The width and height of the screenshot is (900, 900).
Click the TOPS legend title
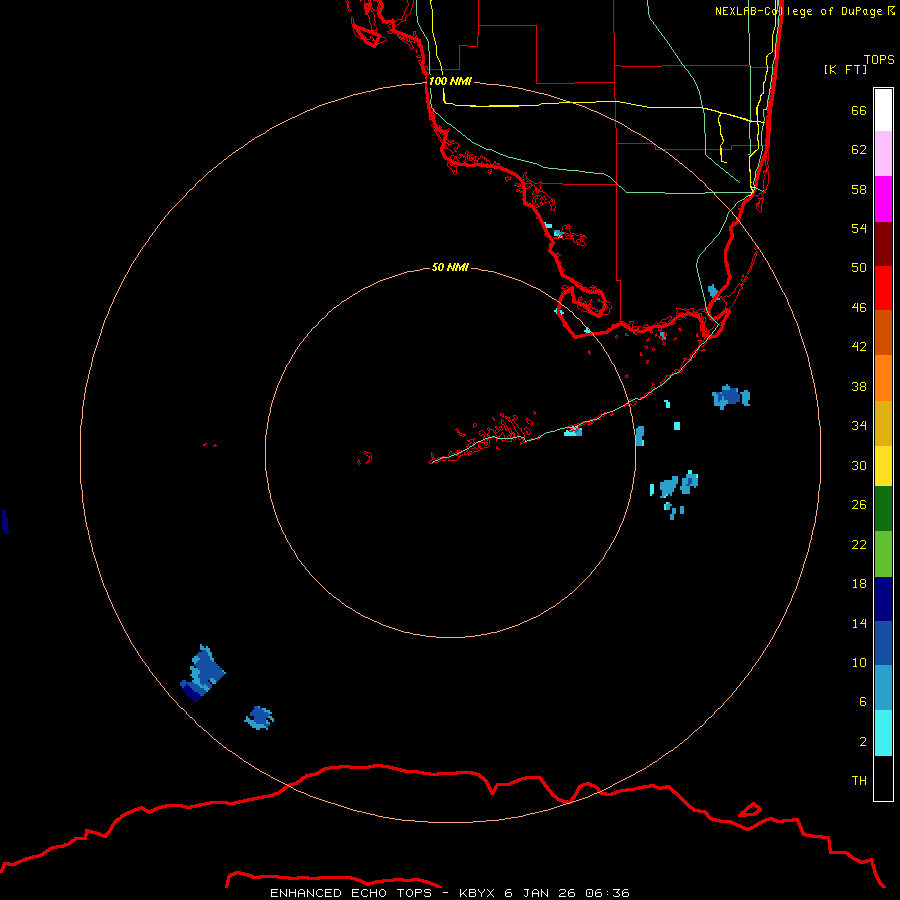[x=879, y=59]
